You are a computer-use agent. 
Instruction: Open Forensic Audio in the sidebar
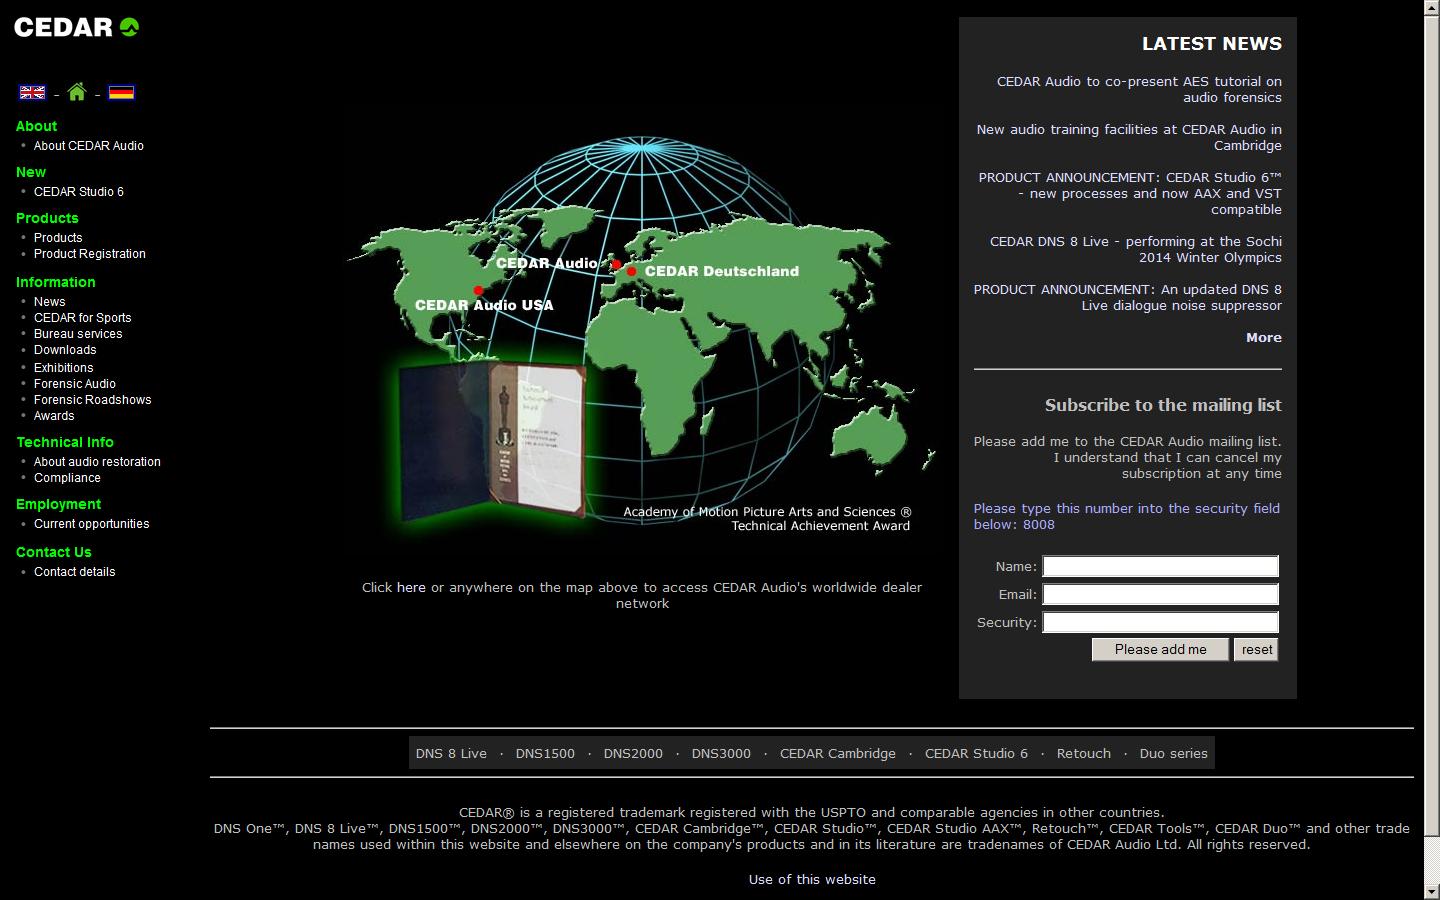75,384
